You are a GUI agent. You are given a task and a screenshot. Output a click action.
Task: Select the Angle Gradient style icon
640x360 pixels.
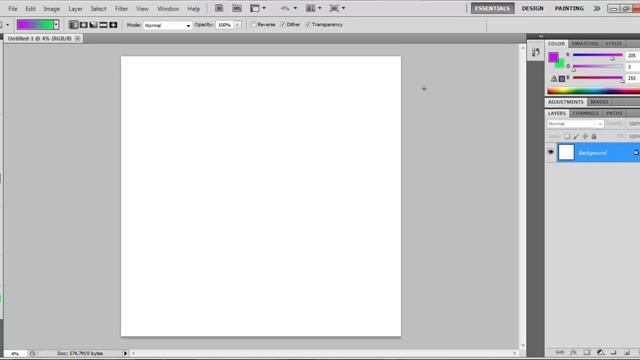pyautogui.click(x=93, y=25)
